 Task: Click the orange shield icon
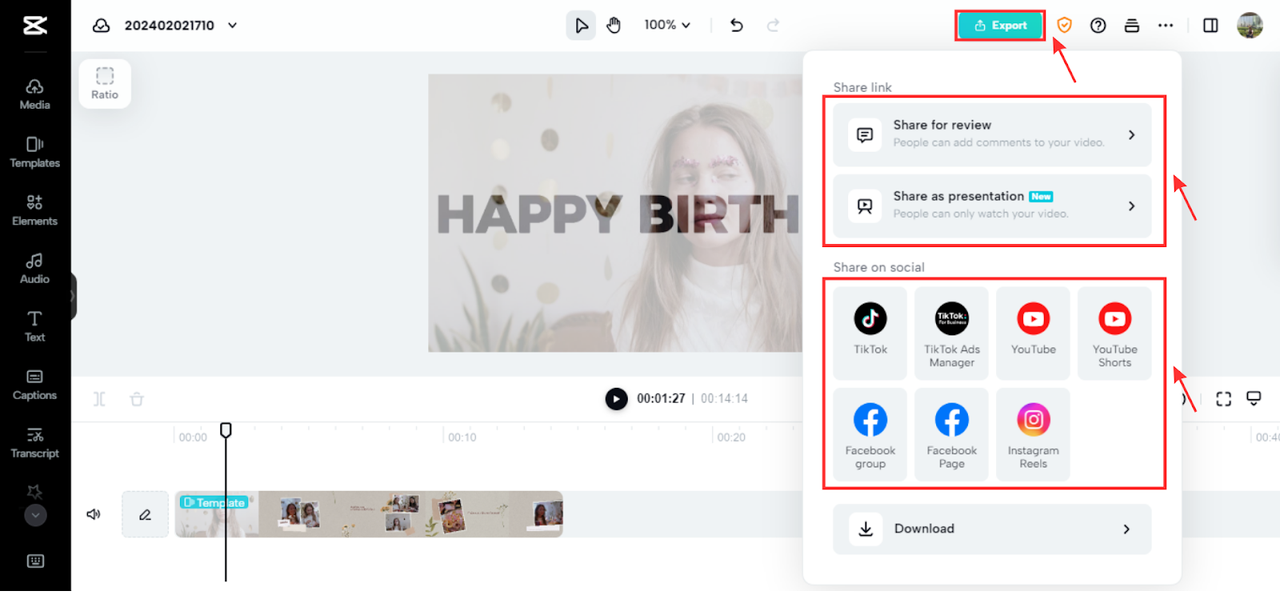(x=1064, y=25)
